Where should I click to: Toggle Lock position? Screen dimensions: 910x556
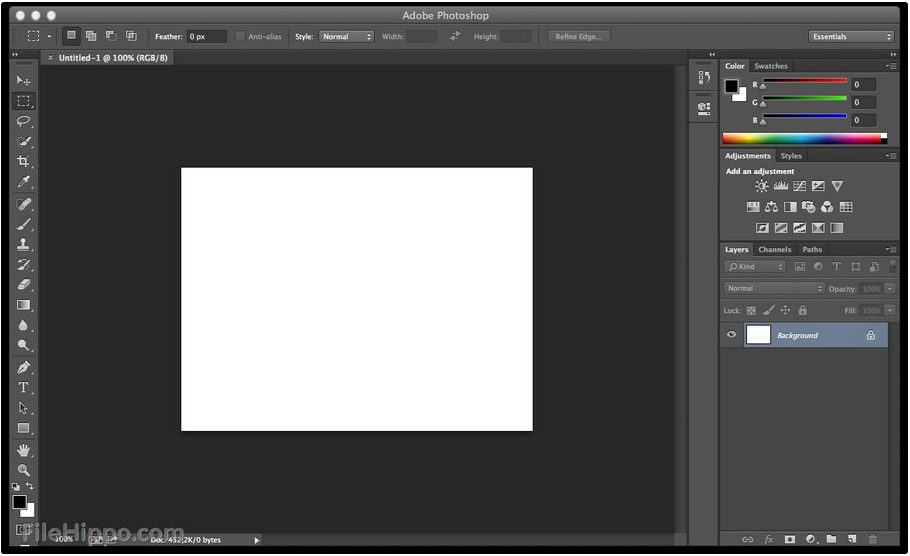(785, 311)
